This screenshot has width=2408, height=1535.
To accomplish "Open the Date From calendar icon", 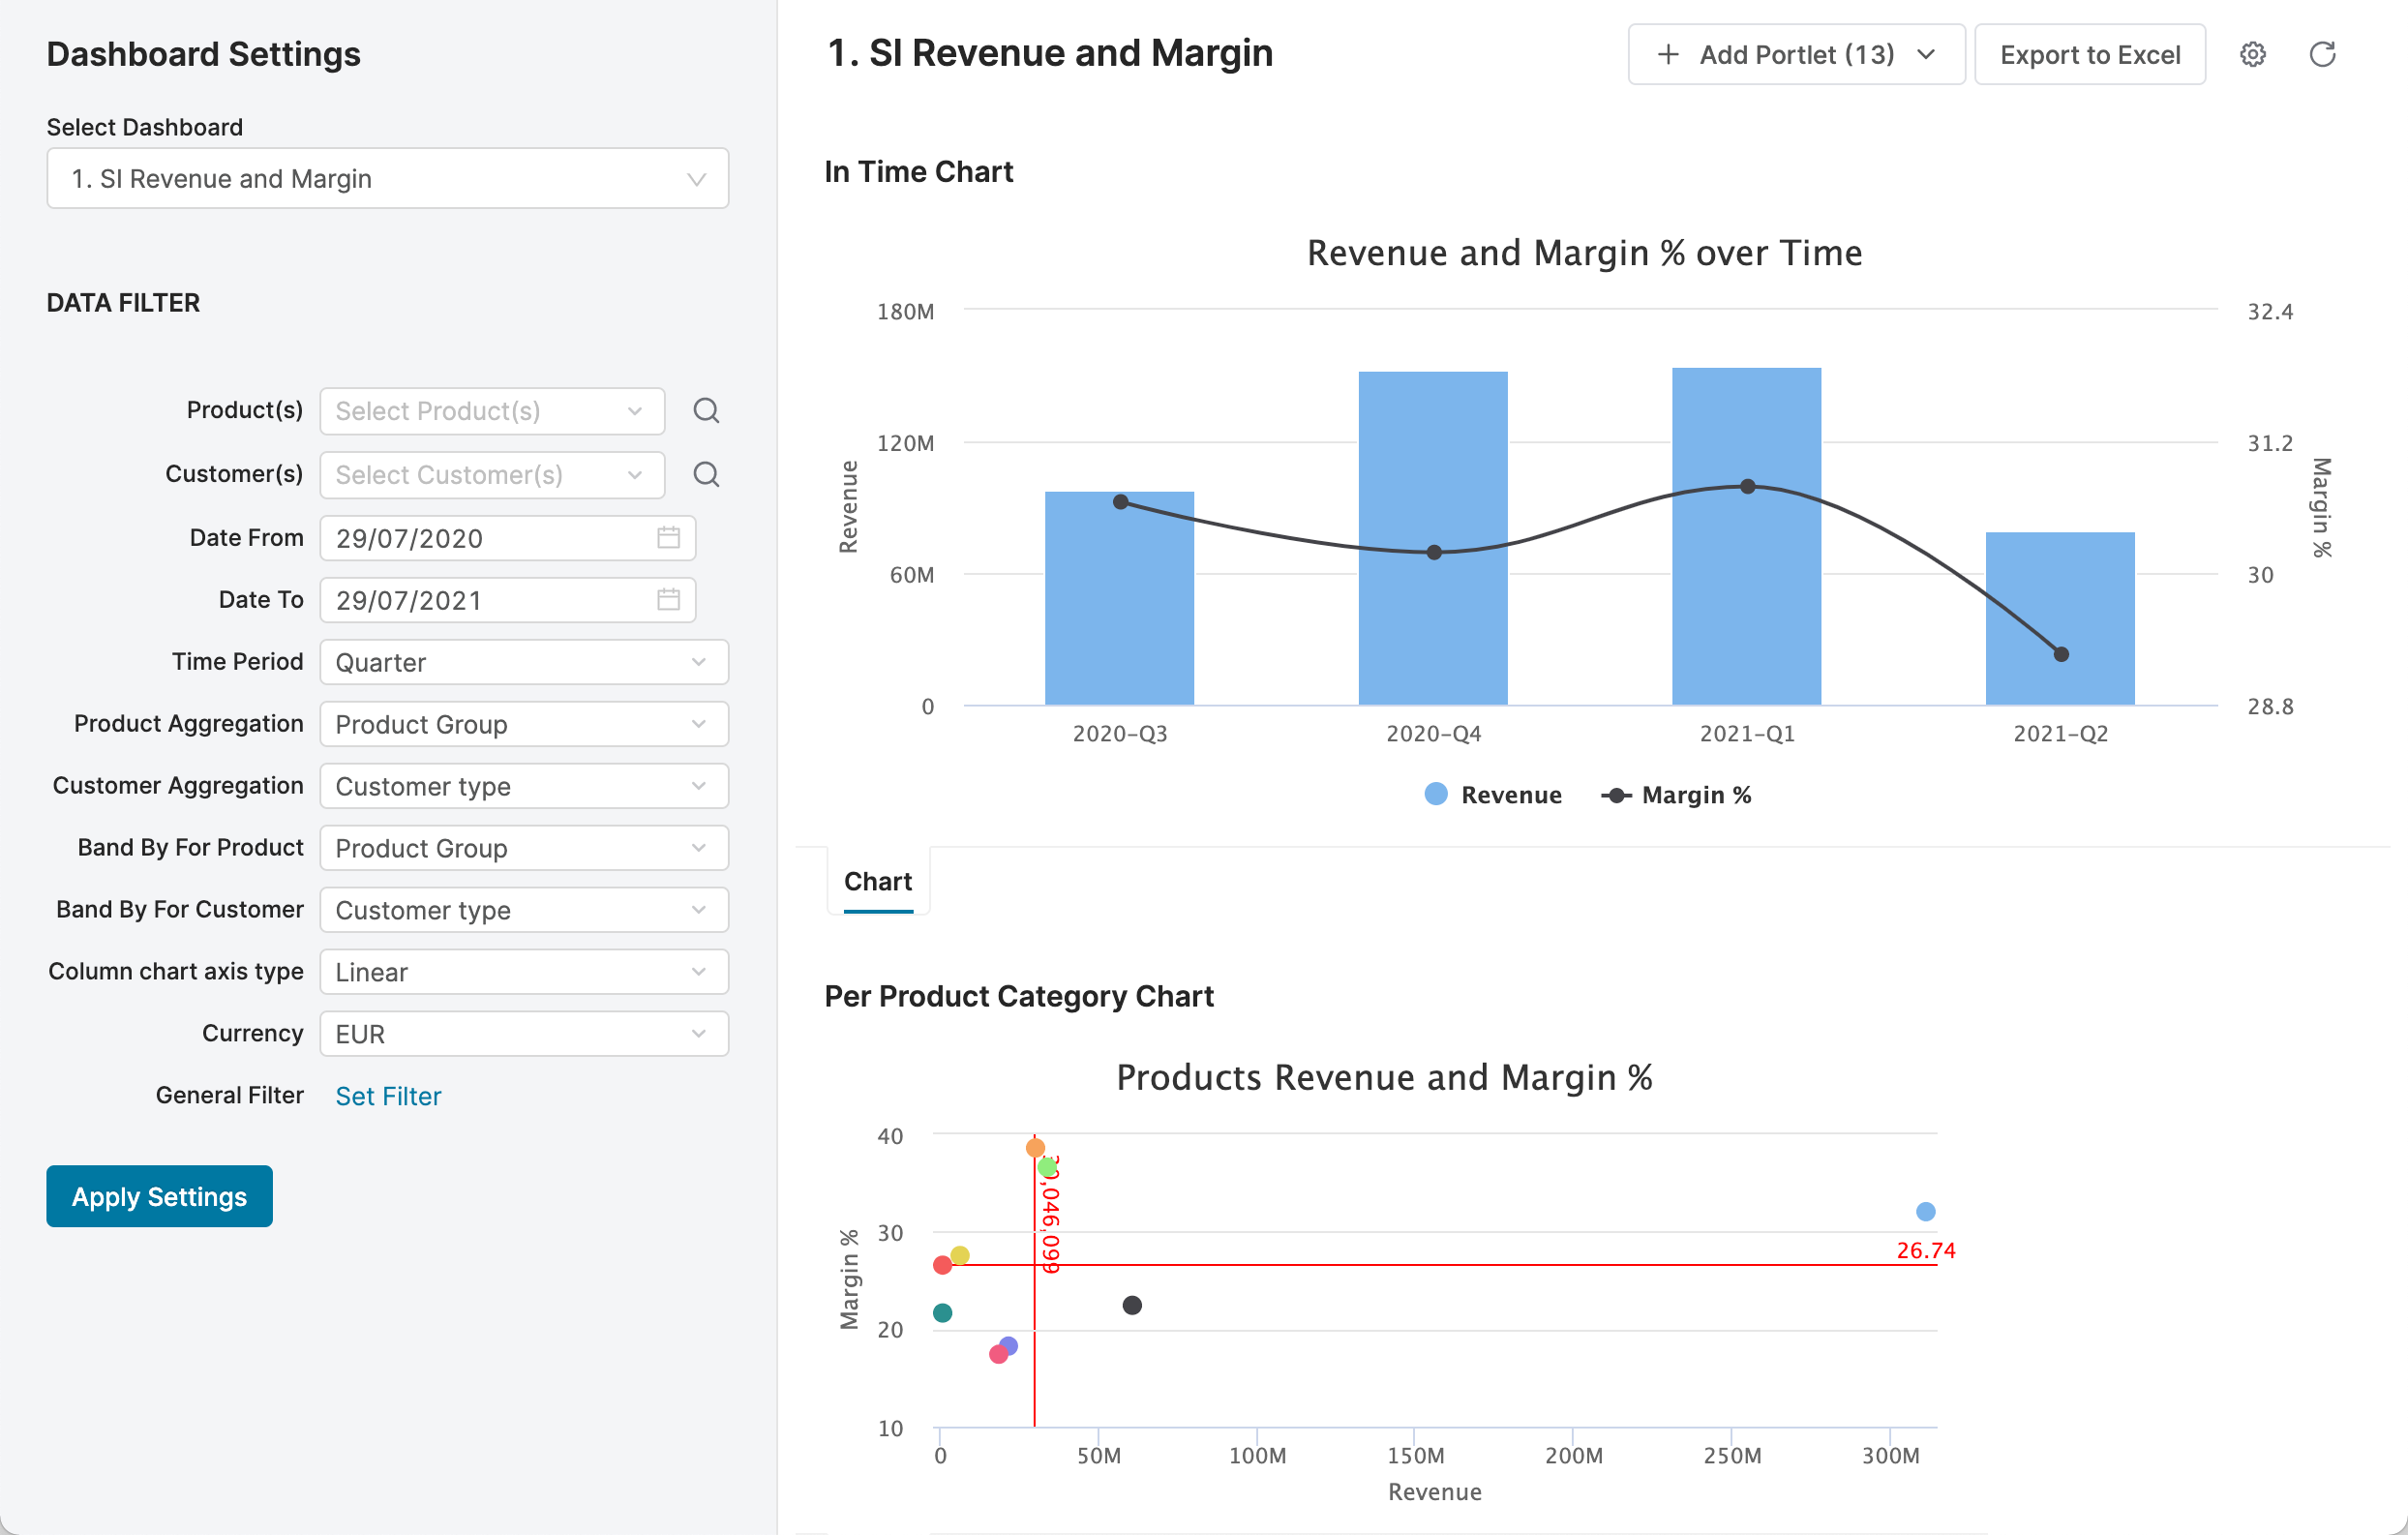I will pyautogui.click(x=668, y=538).
